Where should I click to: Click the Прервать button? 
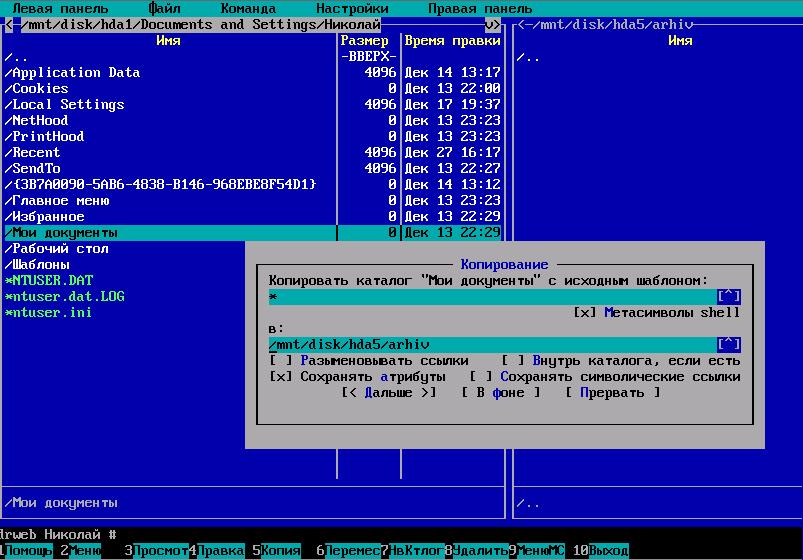[612, 393]
